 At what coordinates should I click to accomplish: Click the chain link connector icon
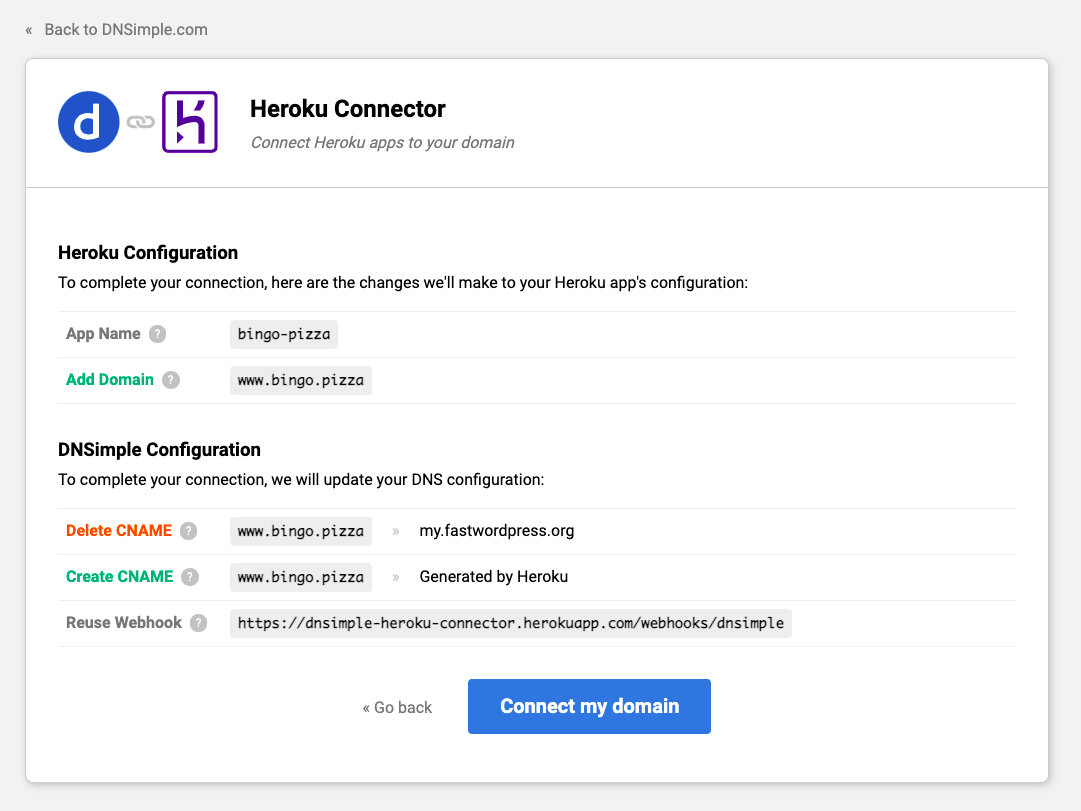[x=141, y=121]
